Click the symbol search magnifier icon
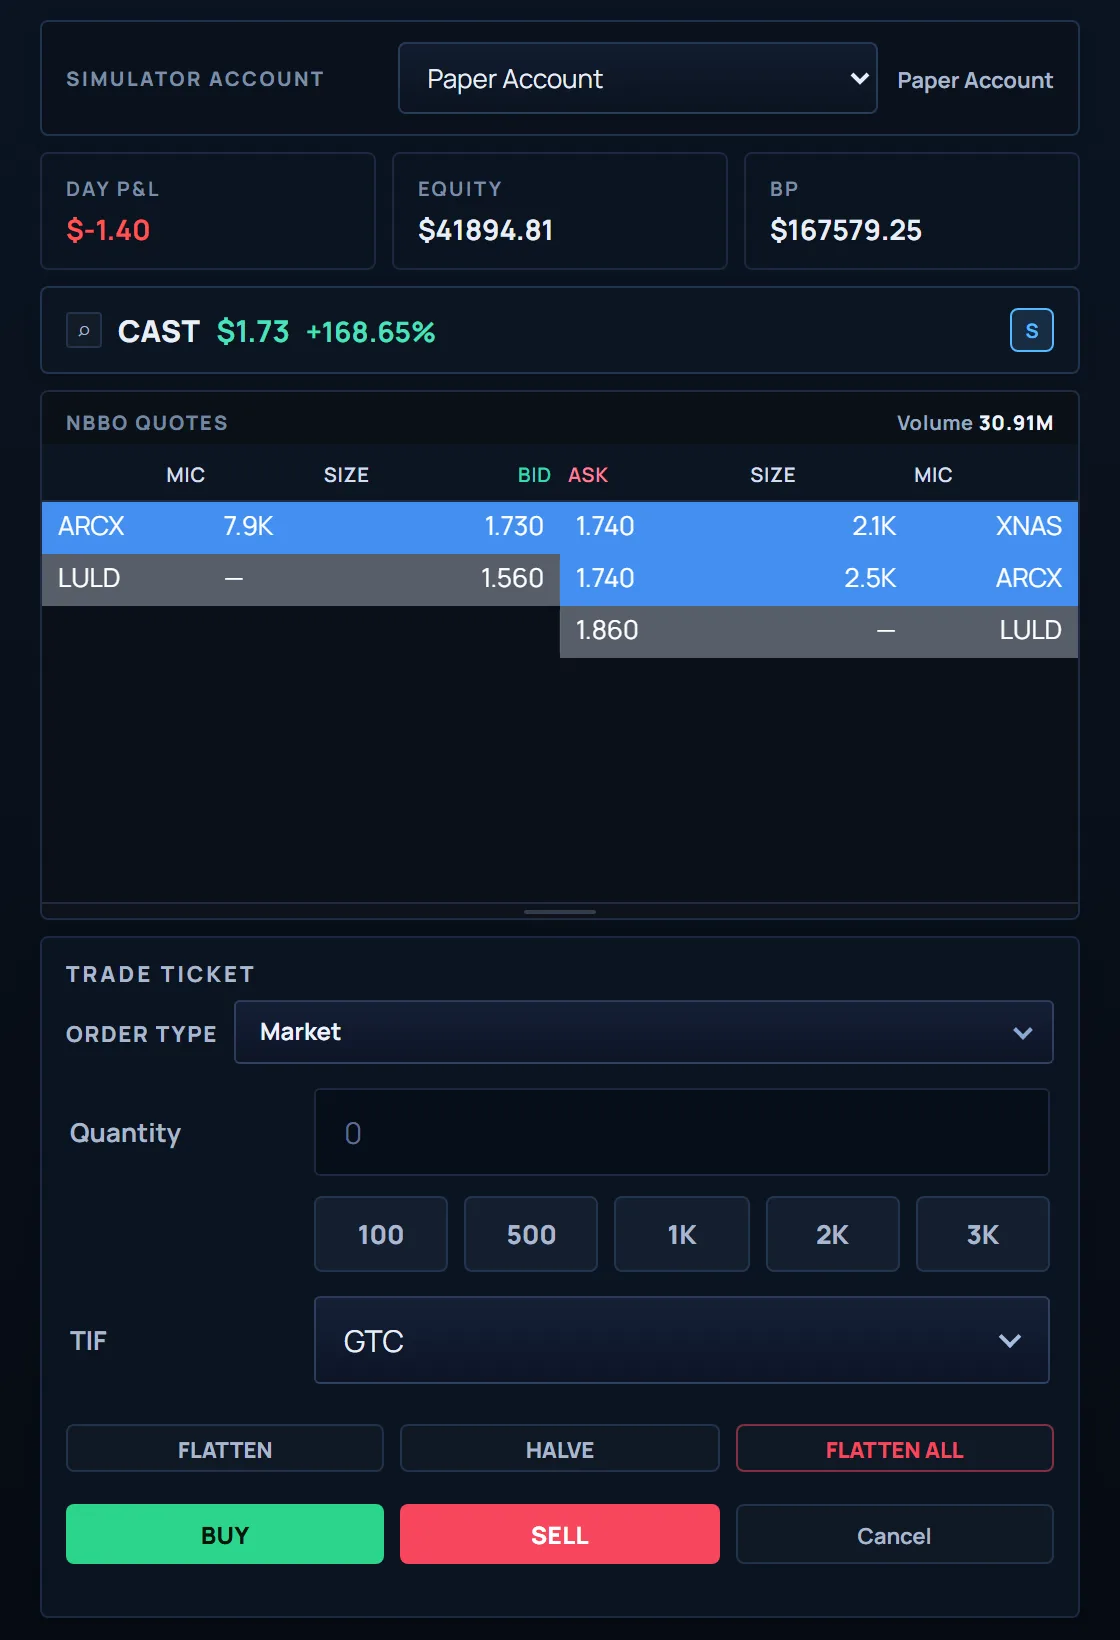Screen dimensions: 1120x1640 coord(84,330)
